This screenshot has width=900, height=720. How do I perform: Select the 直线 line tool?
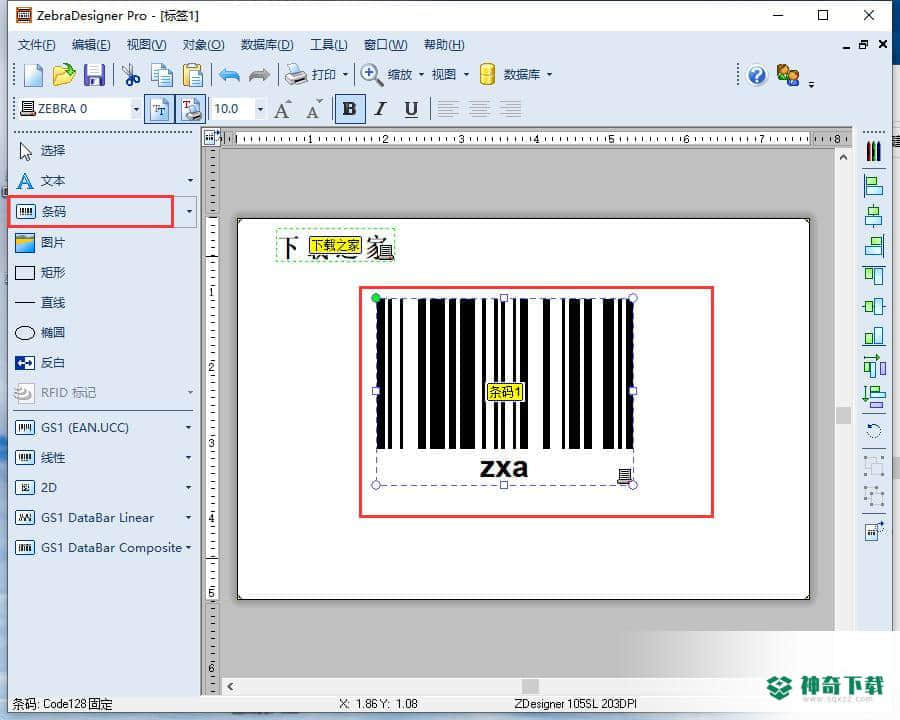tap(40, 303)
